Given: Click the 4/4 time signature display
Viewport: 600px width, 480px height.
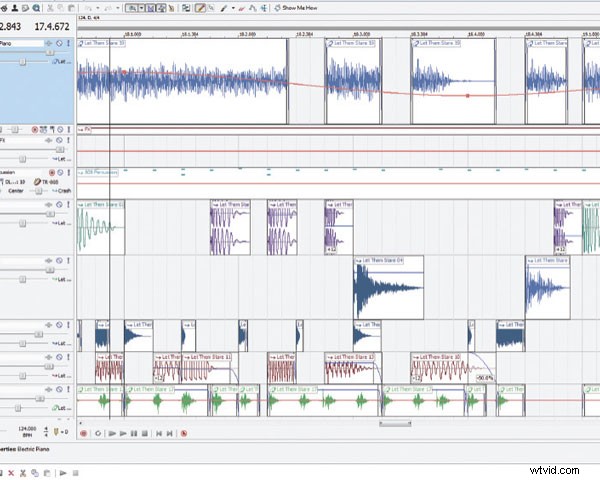Looking at the screenshot, I should (46, 432).
